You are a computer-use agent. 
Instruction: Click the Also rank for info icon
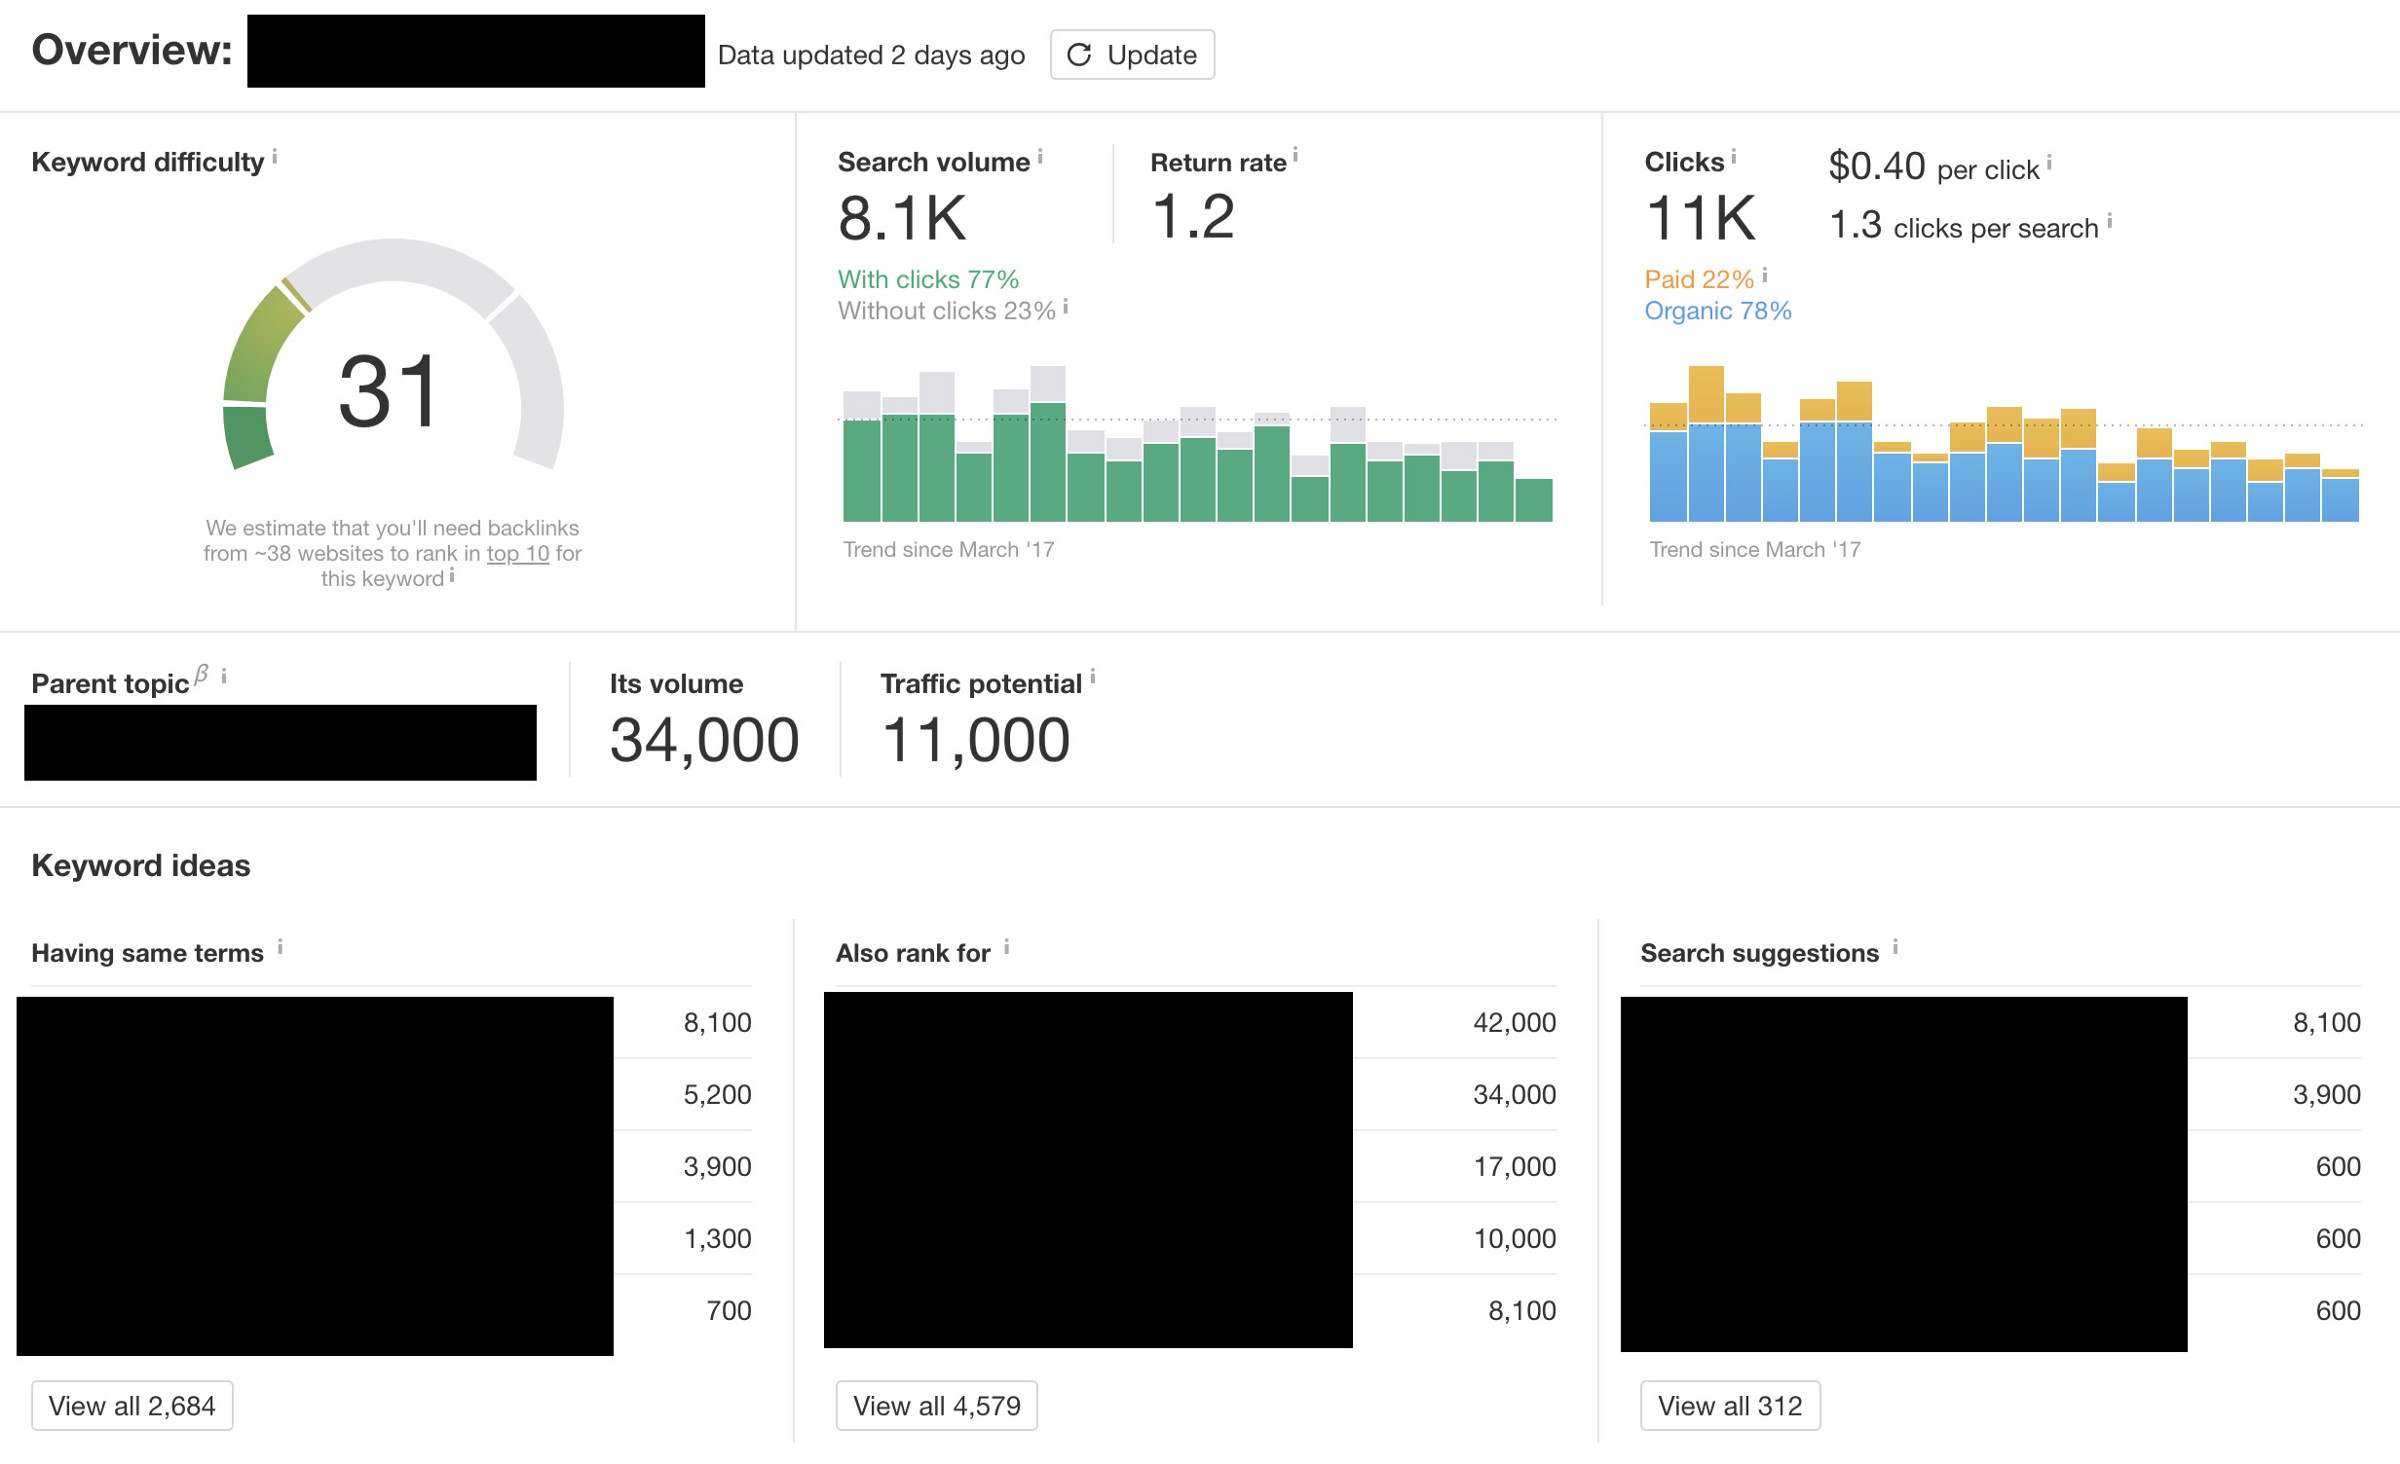click(1007, 946)
